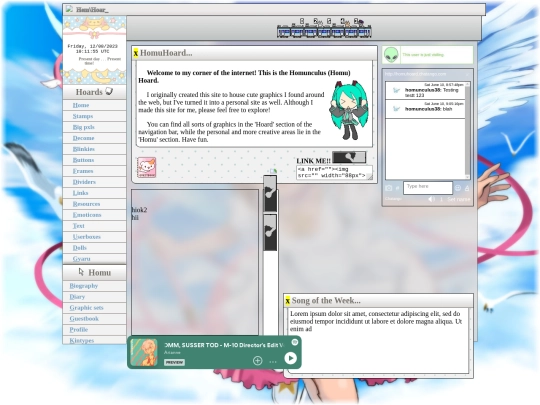This screenshot has width=540, height=405.
Task: Open the Gyaru page
Action: pyautogui.click(x=82, y=259)
